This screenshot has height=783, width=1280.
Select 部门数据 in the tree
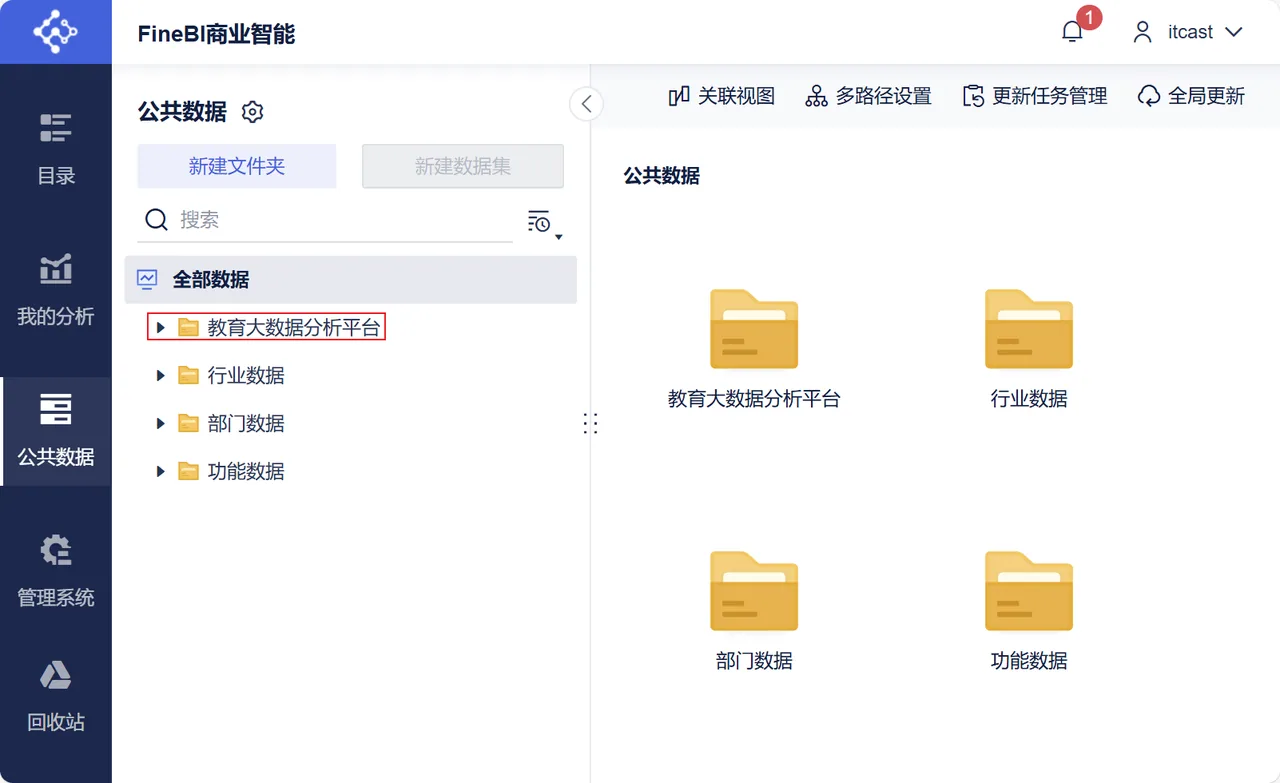pyautogui.click(x=246, y=423)
